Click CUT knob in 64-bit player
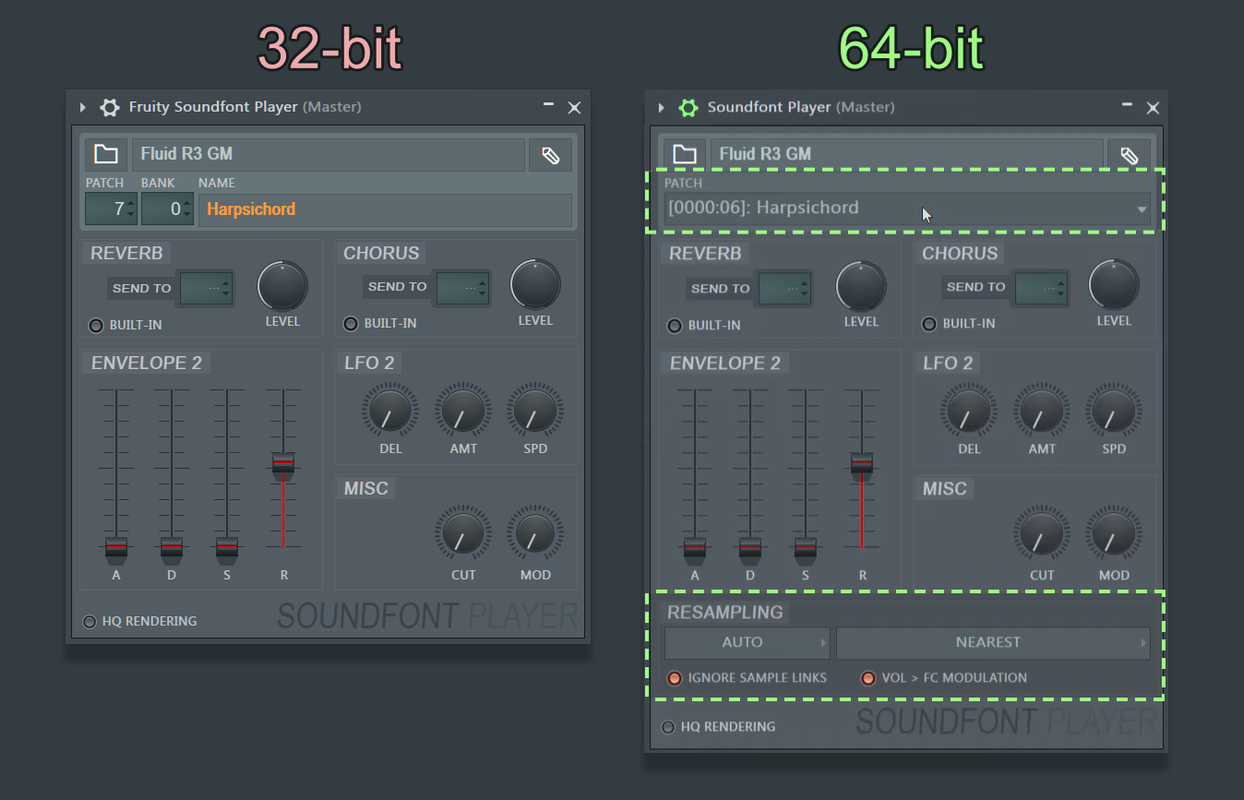Viewport: 1244px width, 800px height. [1042, 533]
